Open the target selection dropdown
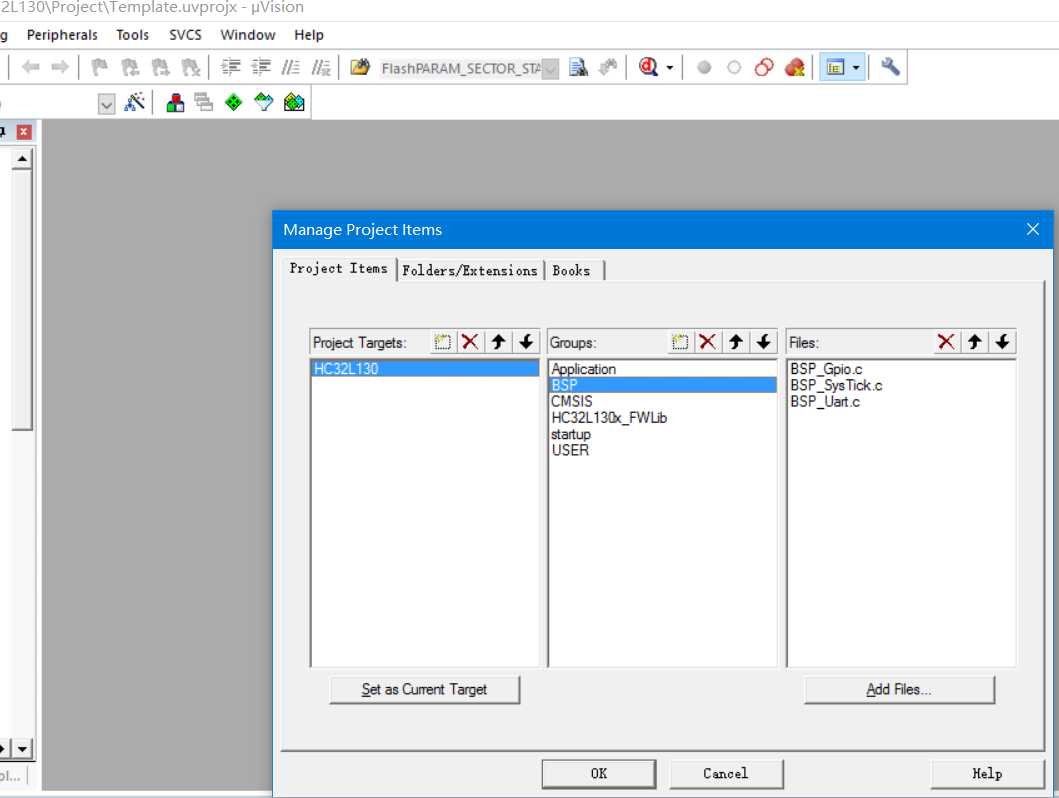 click(106, 104)
